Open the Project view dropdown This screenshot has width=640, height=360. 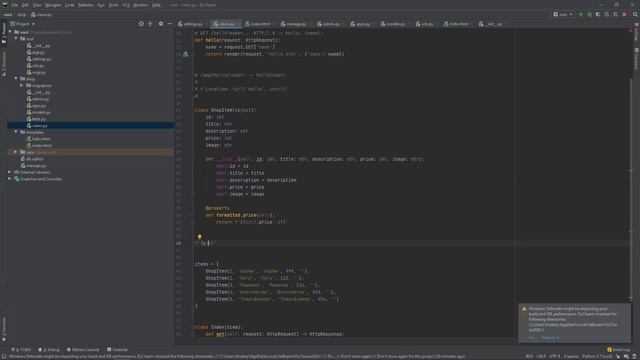tap(22, 24)
